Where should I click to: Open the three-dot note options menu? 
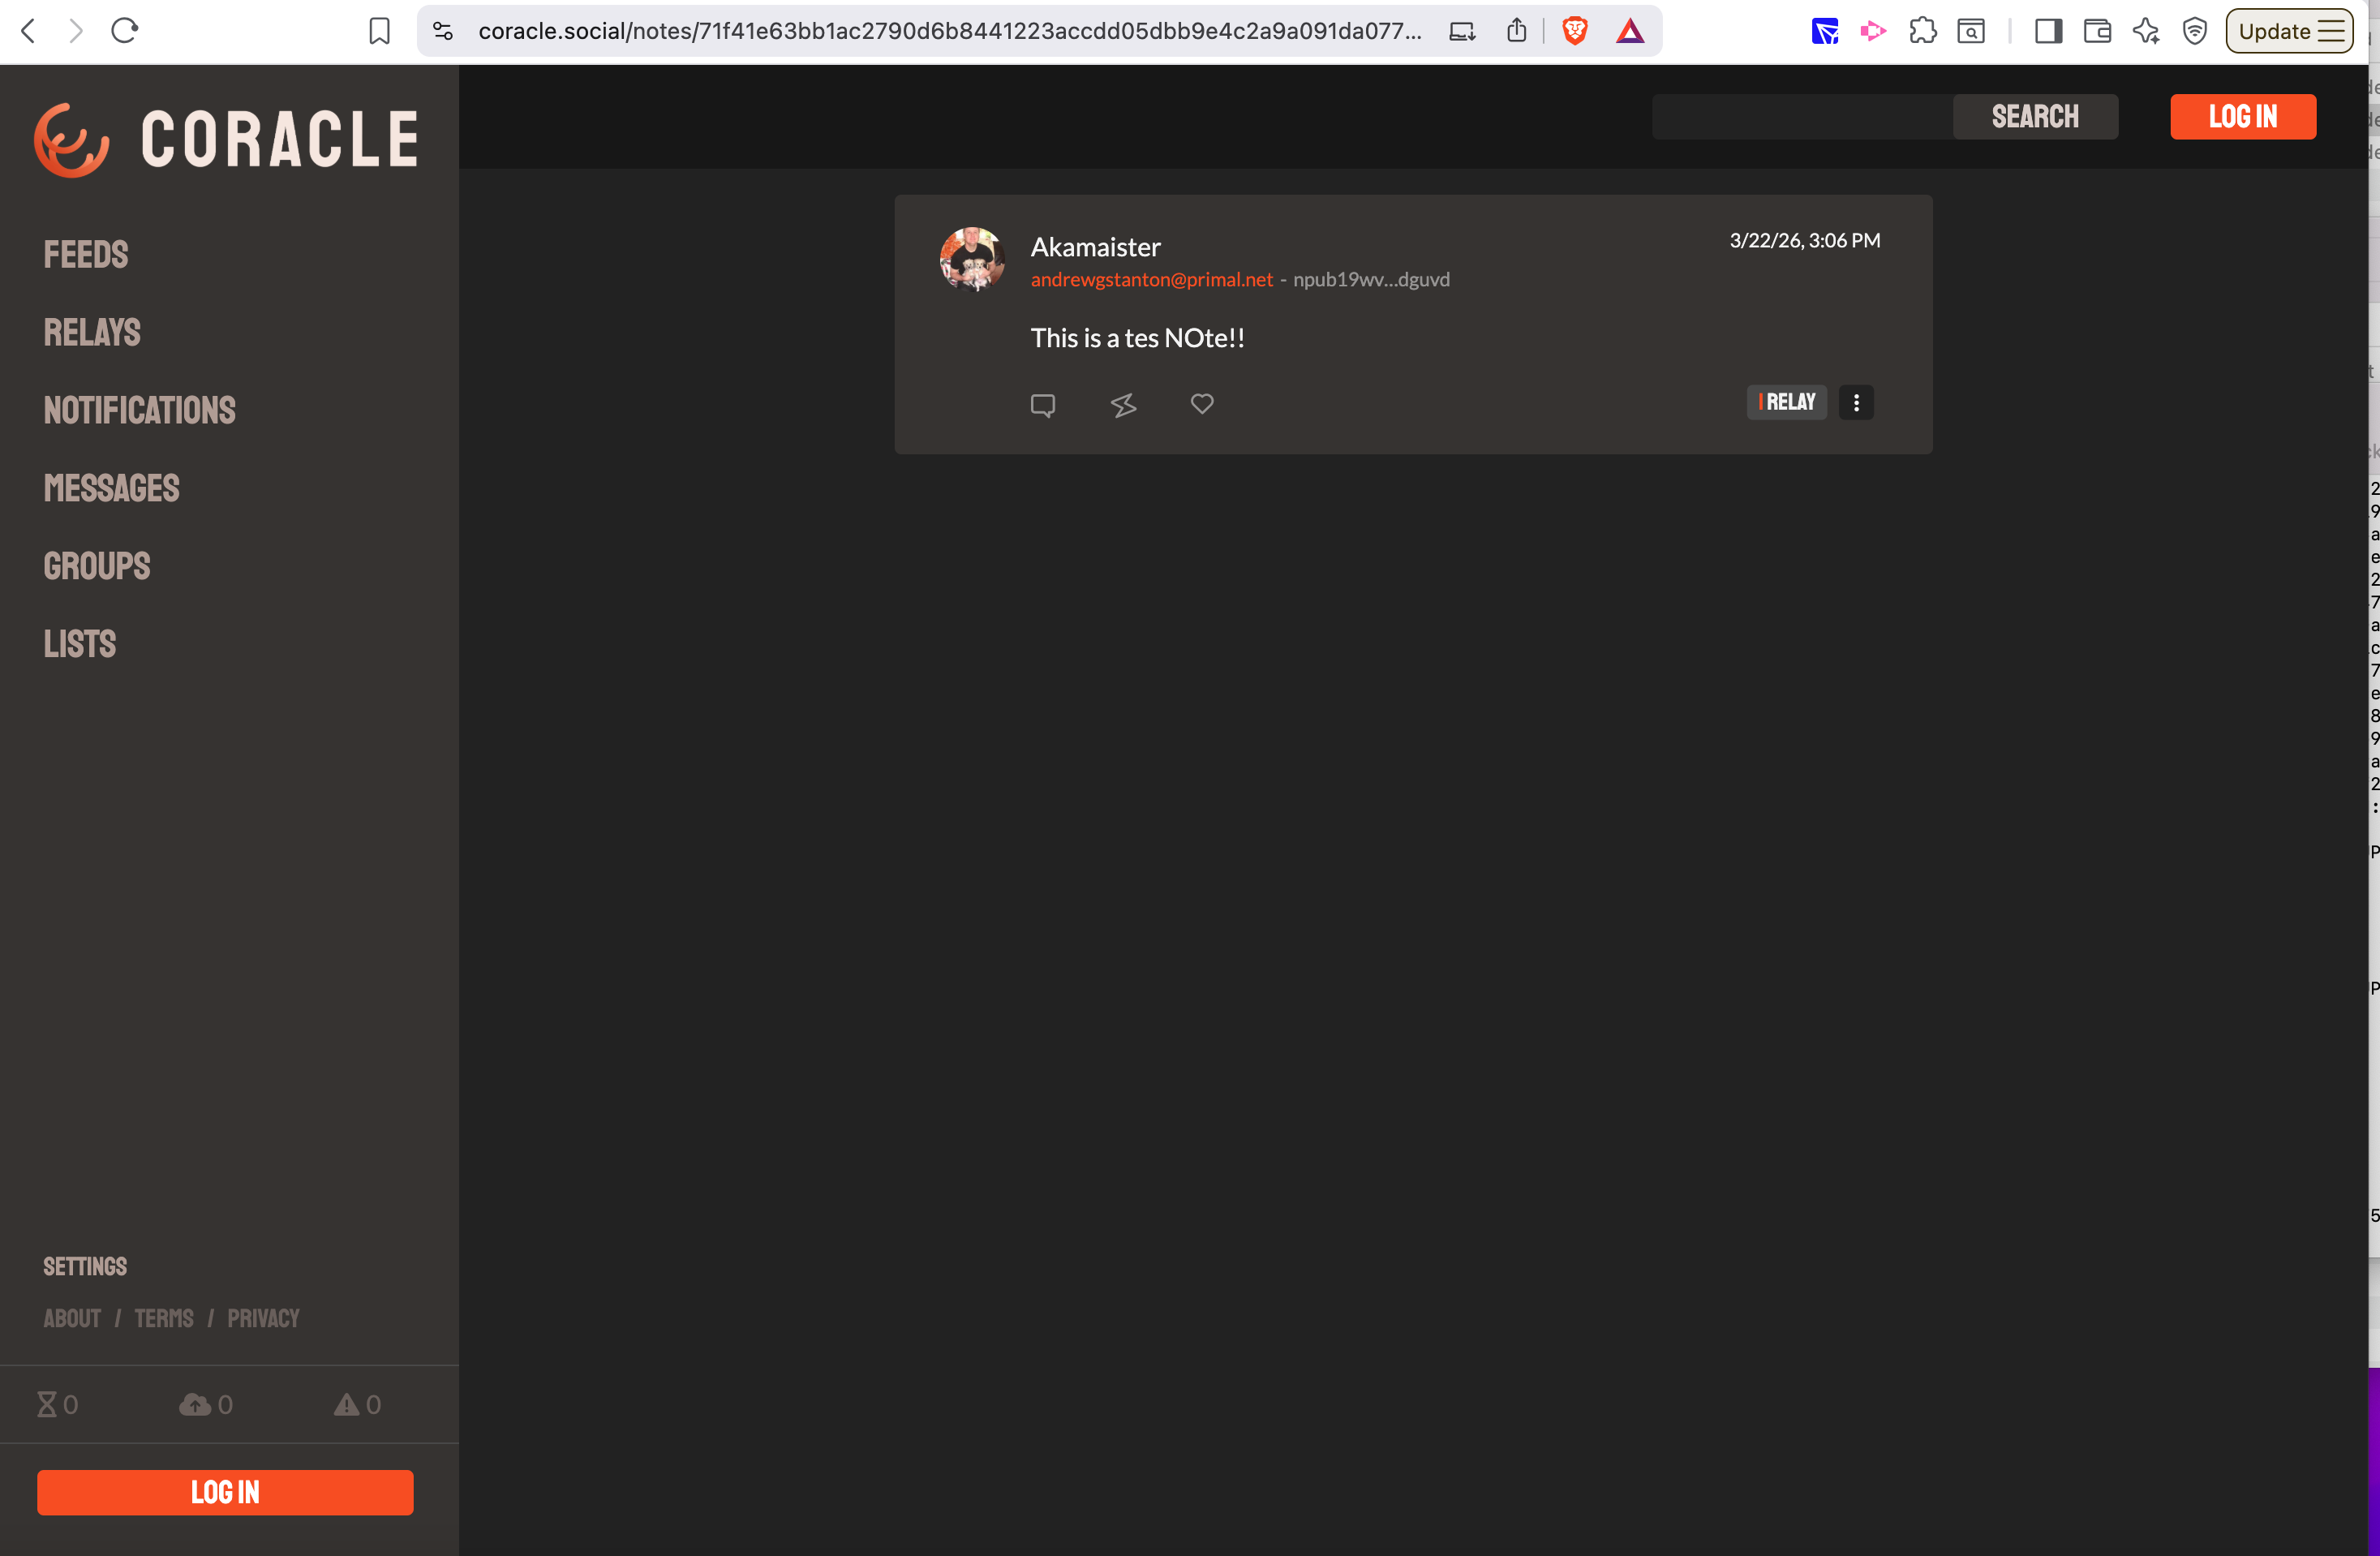(x=1856, y=402)
